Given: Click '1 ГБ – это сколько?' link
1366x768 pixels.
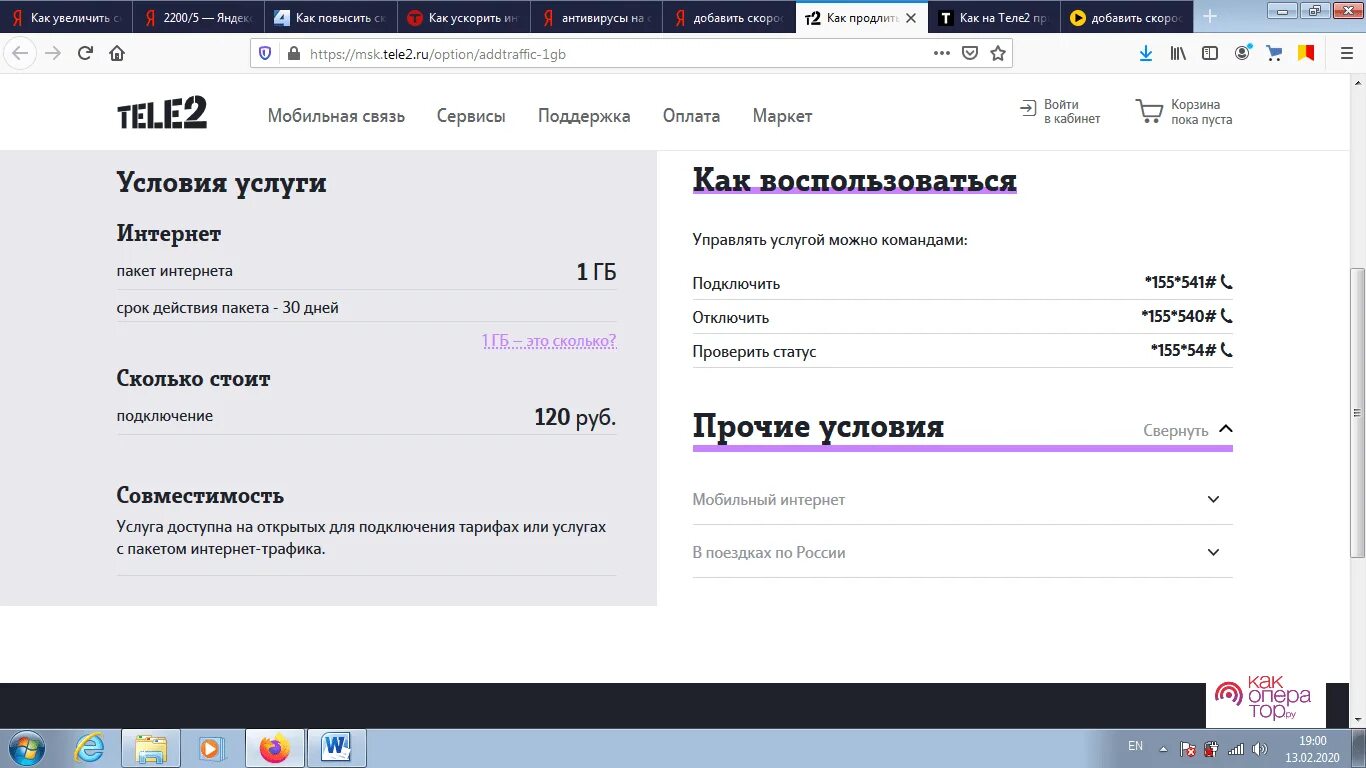Looking at the screenshot, I should [x=549, y=341].
